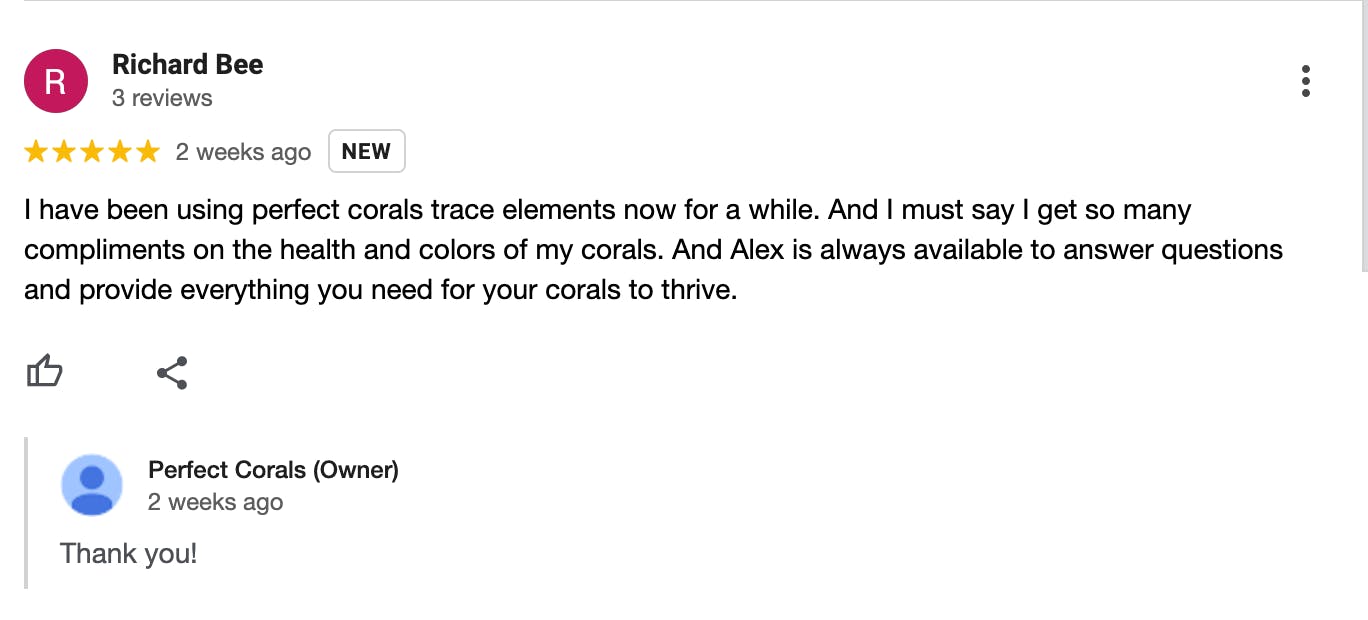Click the 'Perfect Corals (Owner)' name
The height and width of the screenshot is (620, 1368).
(273, 469)
